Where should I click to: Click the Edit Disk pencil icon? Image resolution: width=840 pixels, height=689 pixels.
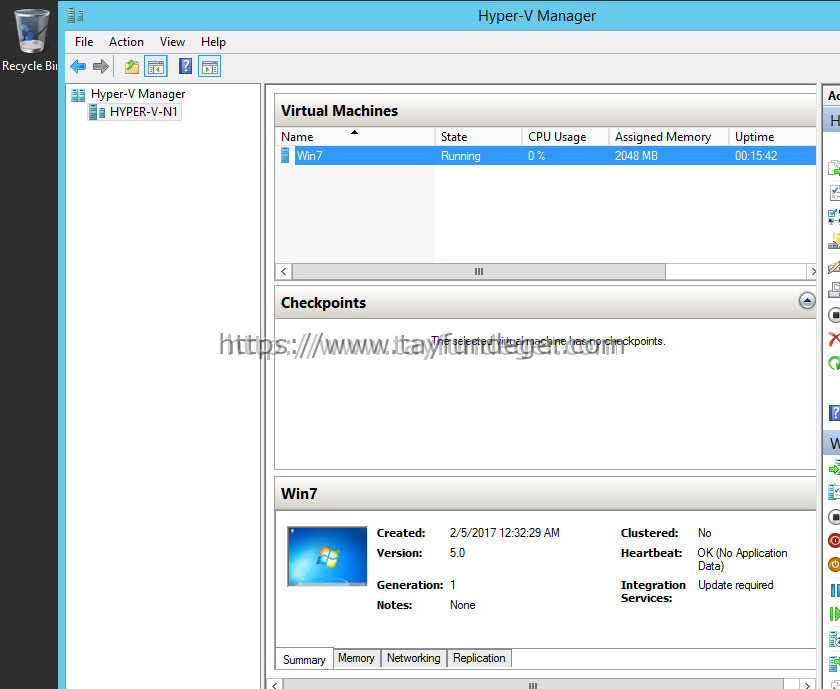834,266
